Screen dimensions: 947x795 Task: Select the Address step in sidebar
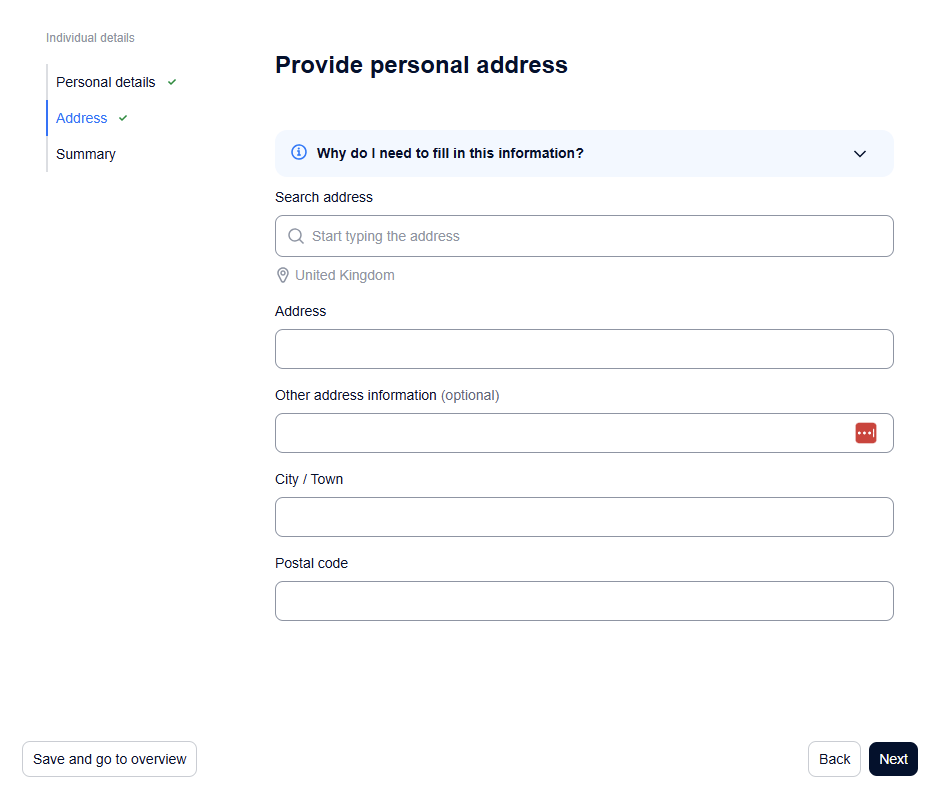pos(82,118)
